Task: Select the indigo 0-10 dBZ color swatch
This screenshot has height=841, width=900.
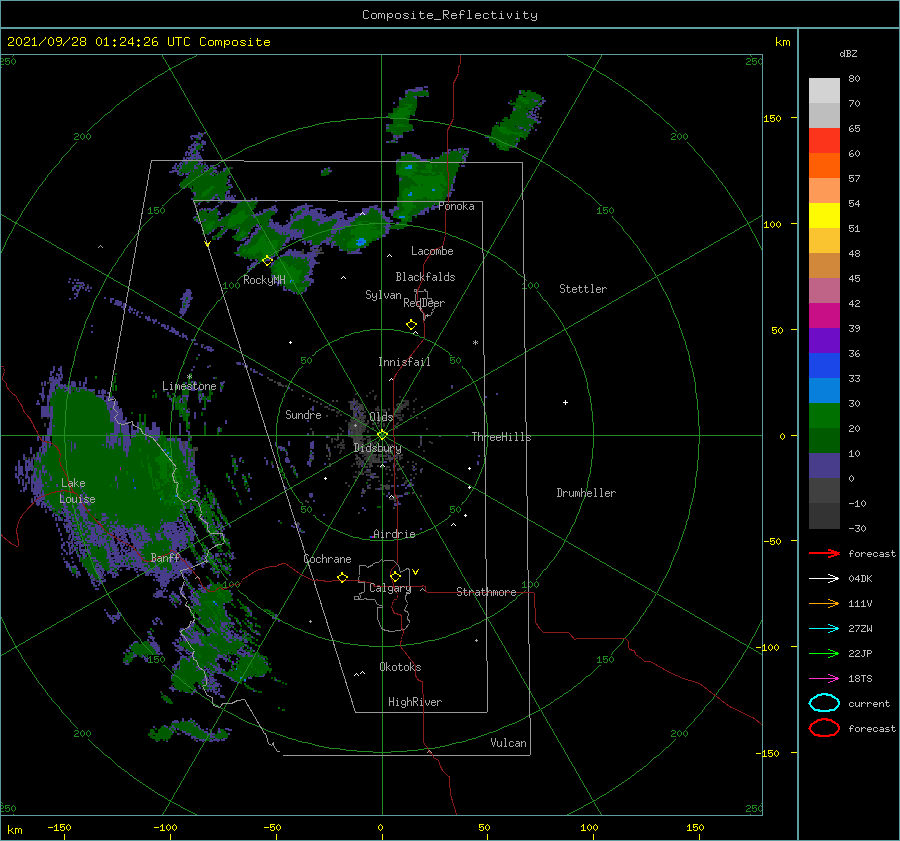Action: coord(824,466)
